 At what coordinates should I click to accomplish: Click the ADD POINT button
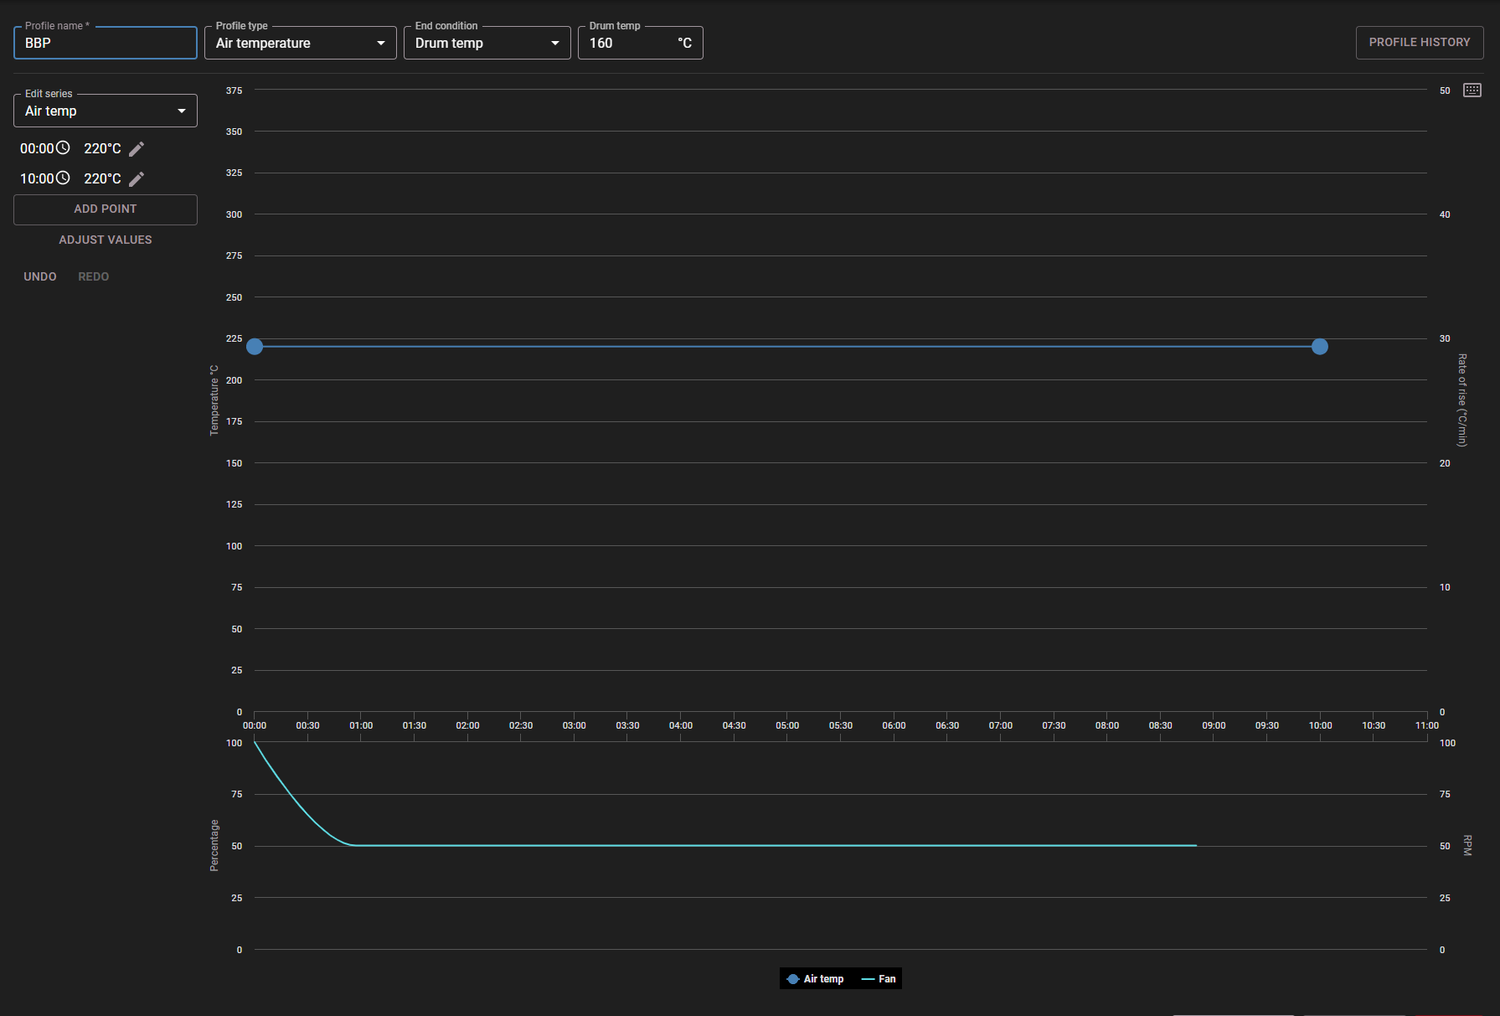(x=105, y=209)
